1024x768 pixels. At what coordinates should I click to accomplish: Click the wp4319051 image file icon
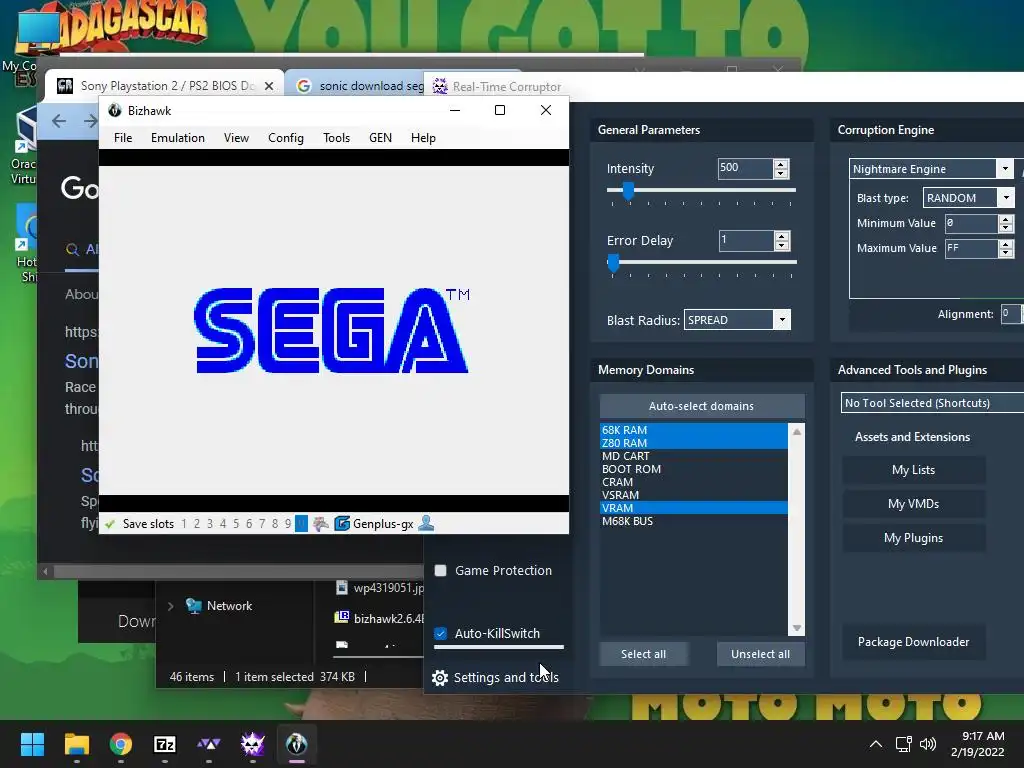click(342, 587)
